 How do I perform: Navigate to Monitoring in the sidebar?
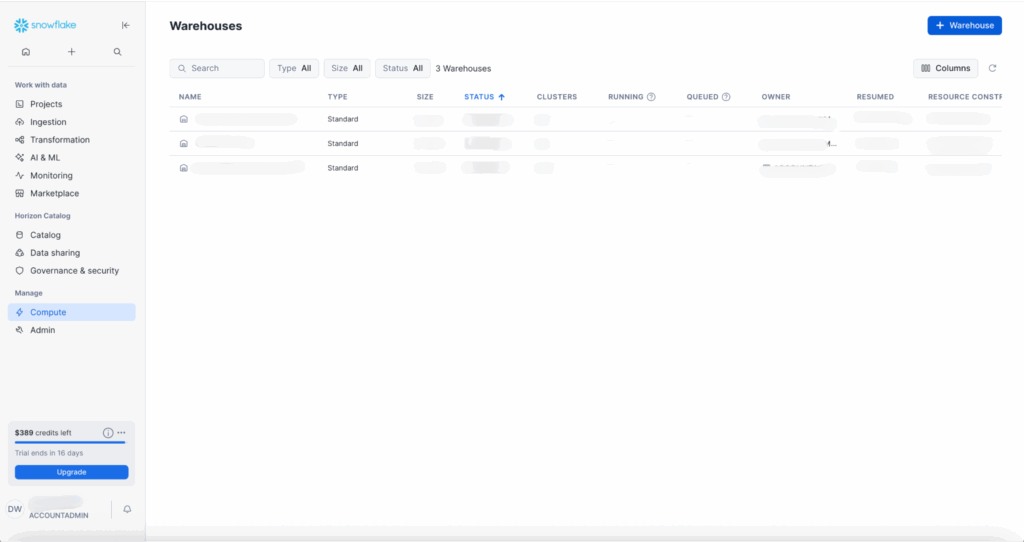(x=51, y=176)
